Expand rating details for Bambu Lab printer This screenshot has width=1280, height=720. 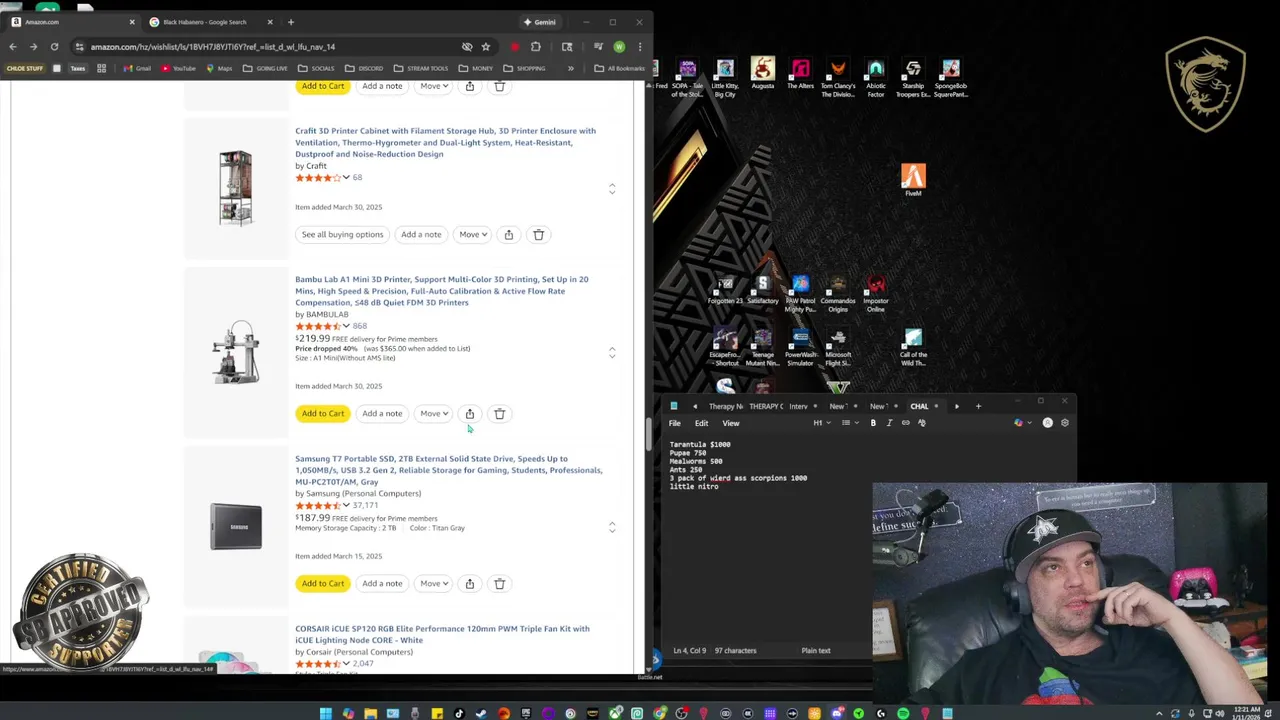coord(346,326)
